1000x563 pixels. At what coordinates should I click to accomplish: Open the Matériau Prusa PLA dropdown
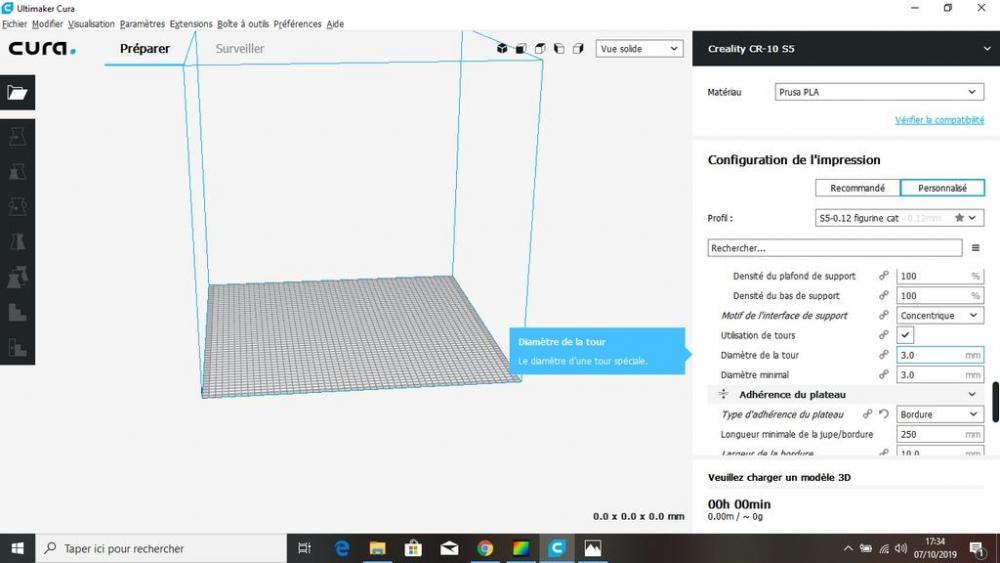click(x=879, y=92)
